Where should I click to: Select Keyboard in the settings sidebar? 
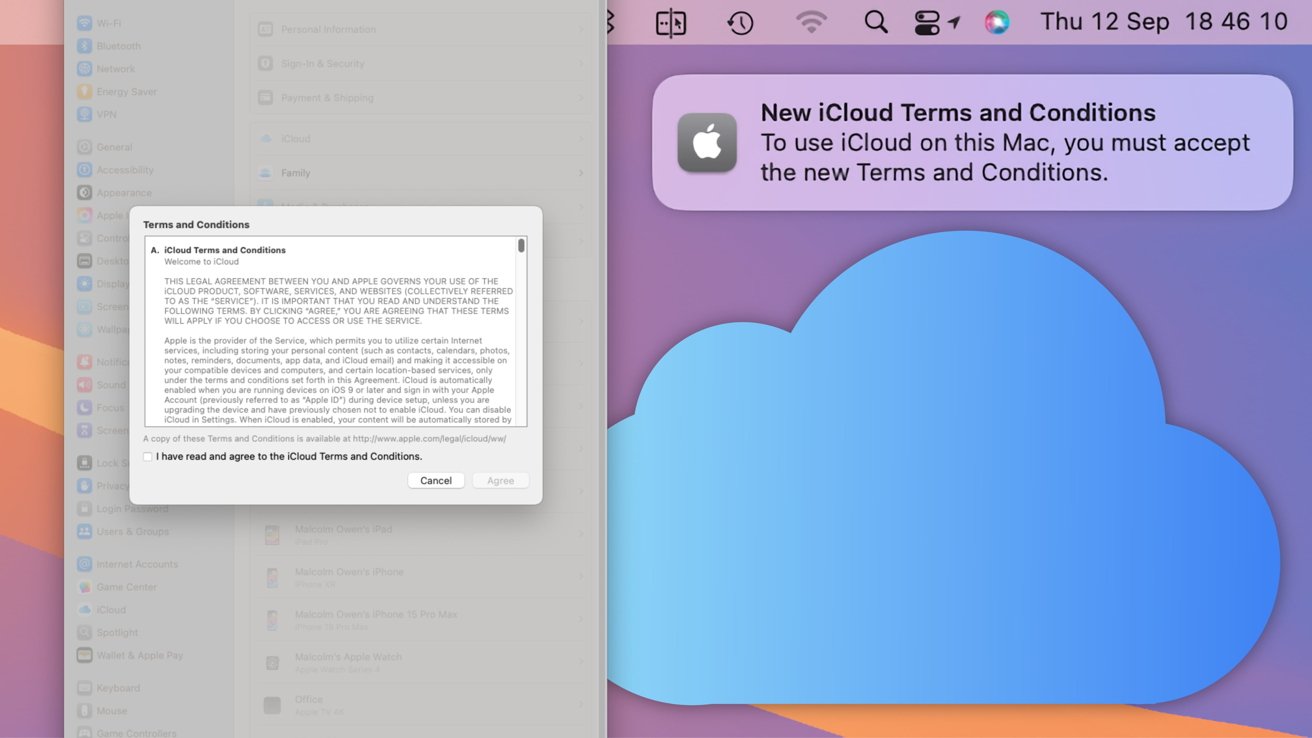[108, 688]
